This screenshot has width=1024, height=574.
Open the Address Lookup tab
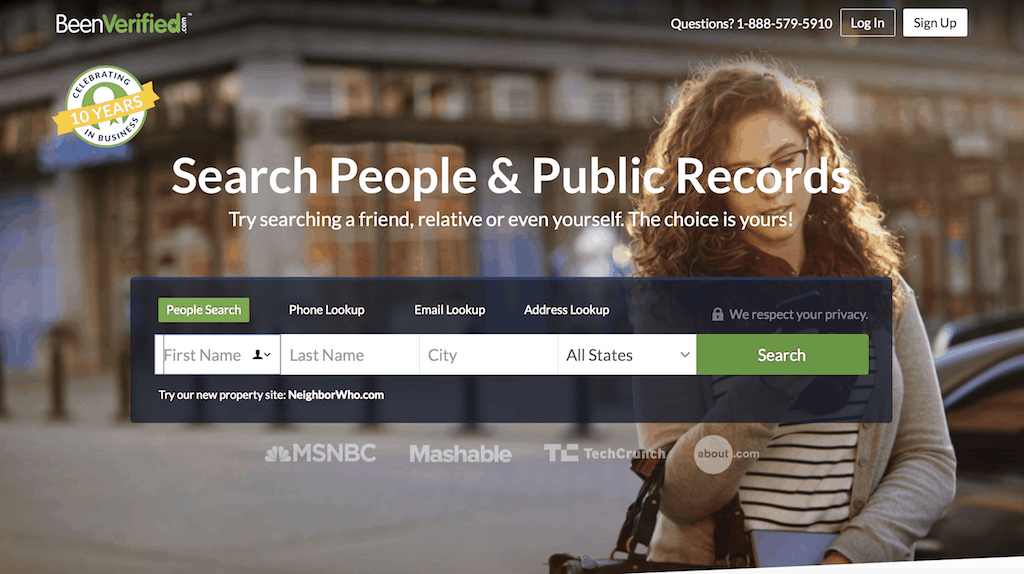tap(566, 310)
